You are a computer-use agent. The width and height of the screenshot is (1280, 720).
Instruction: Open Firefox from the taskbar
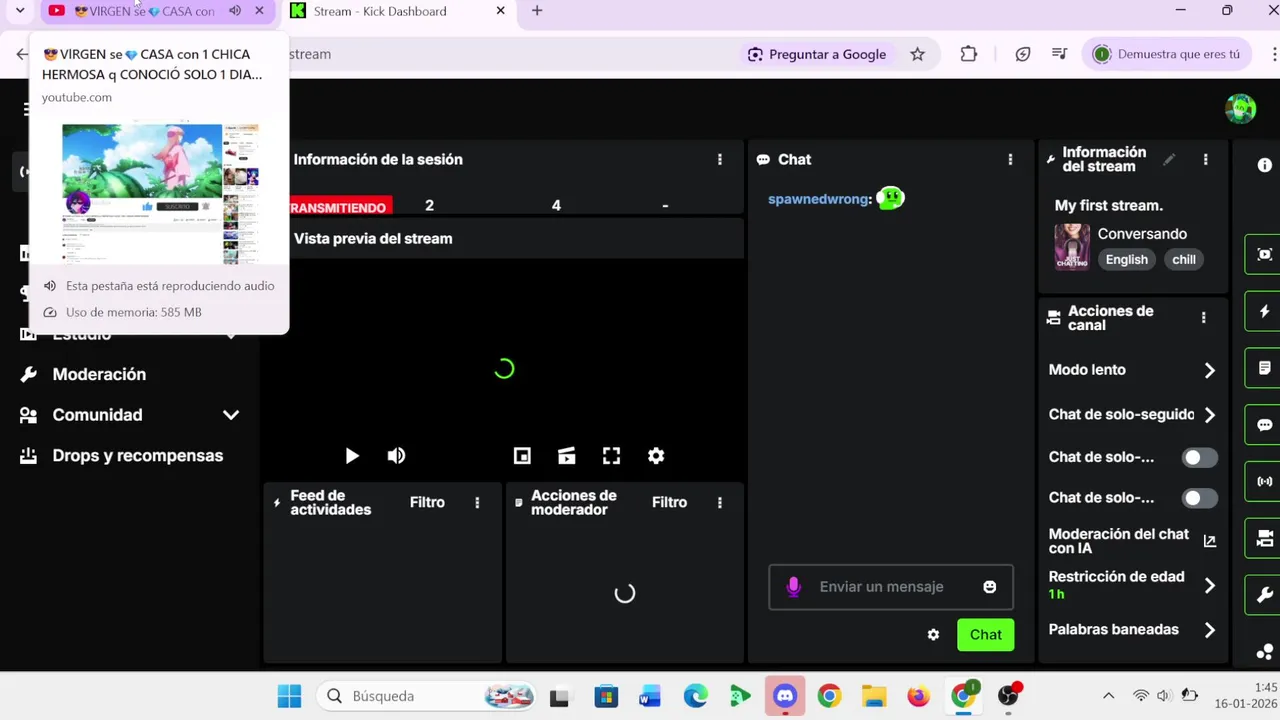point(918,696)
